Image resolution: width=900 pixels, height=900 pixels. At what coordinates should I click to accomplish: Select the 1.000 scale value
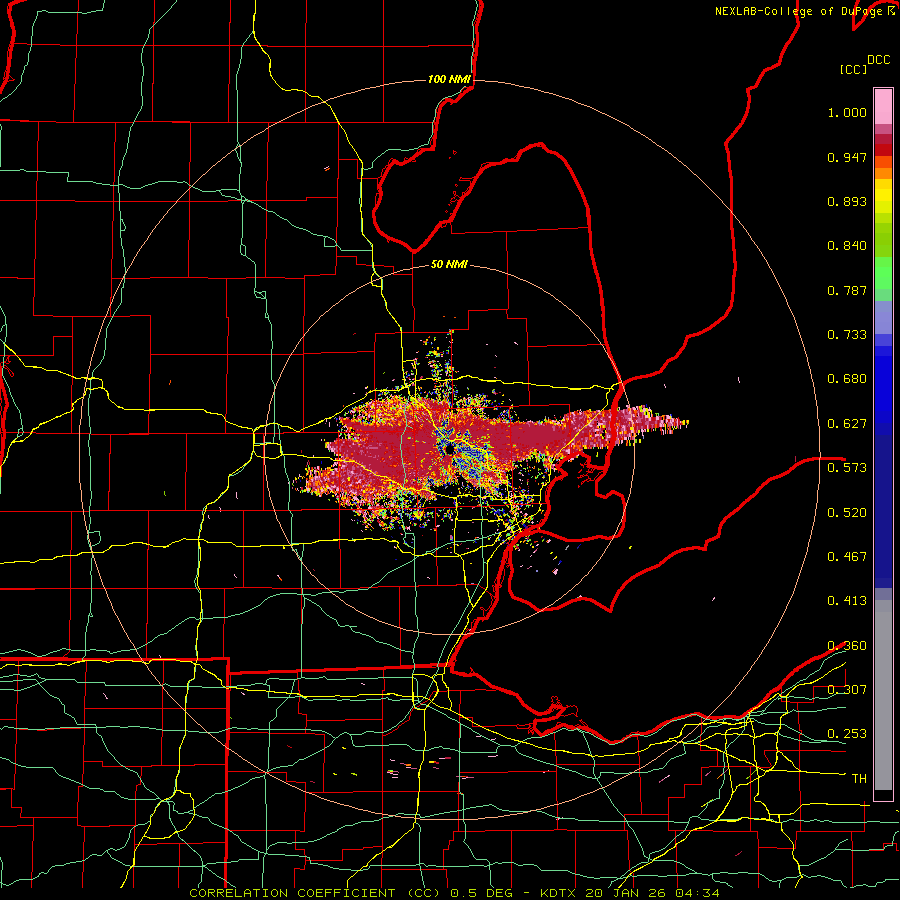(847, 112)
